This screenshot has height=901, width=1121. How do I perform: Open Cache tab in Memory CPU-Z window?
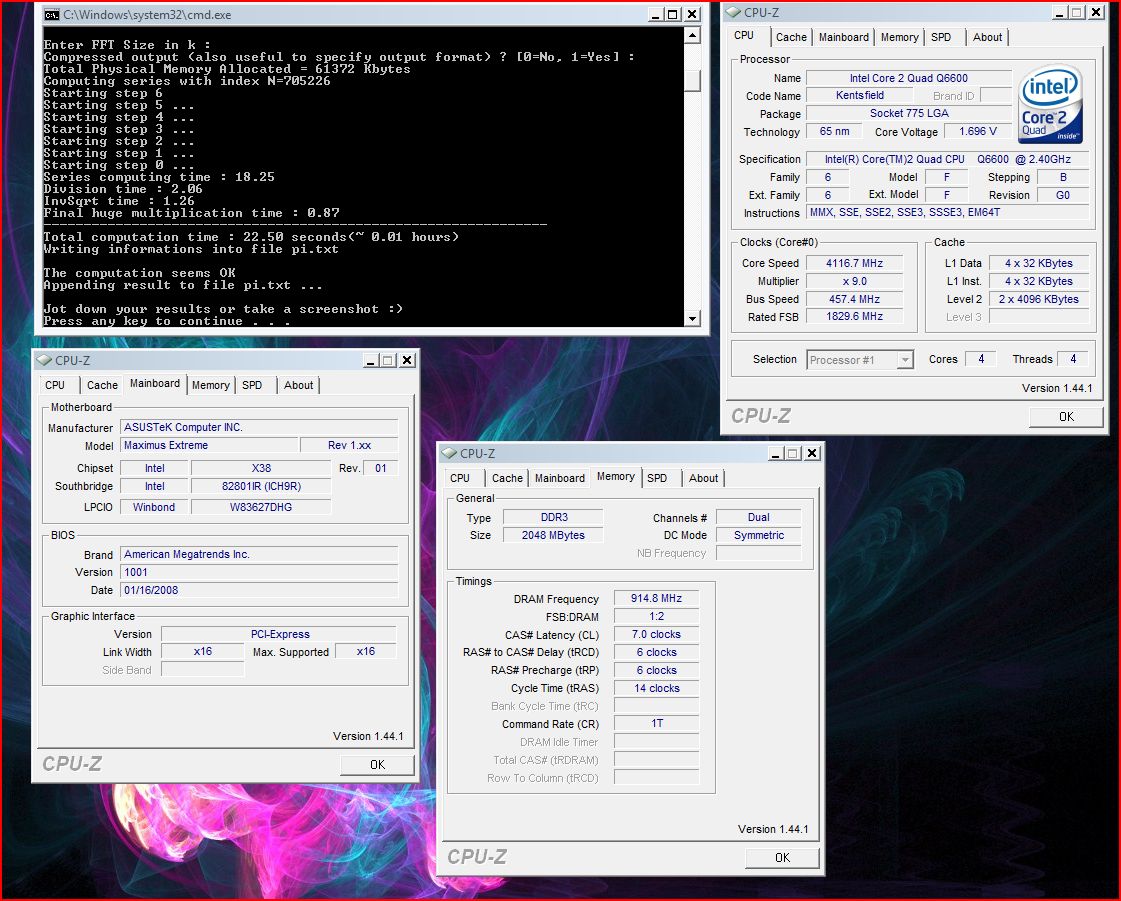pyautogui.click(x=507, y=478)
